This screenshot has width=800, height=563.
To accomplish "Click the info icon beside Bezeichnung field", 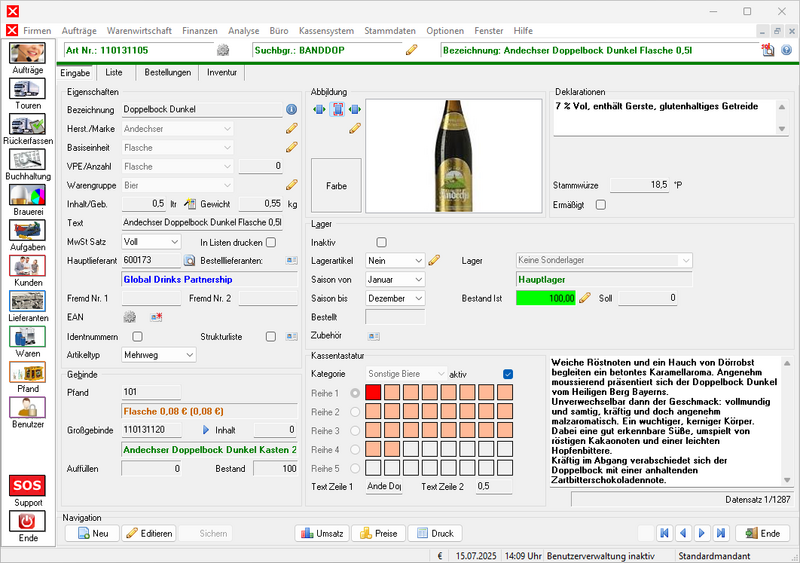I will (x=292, y=109).
